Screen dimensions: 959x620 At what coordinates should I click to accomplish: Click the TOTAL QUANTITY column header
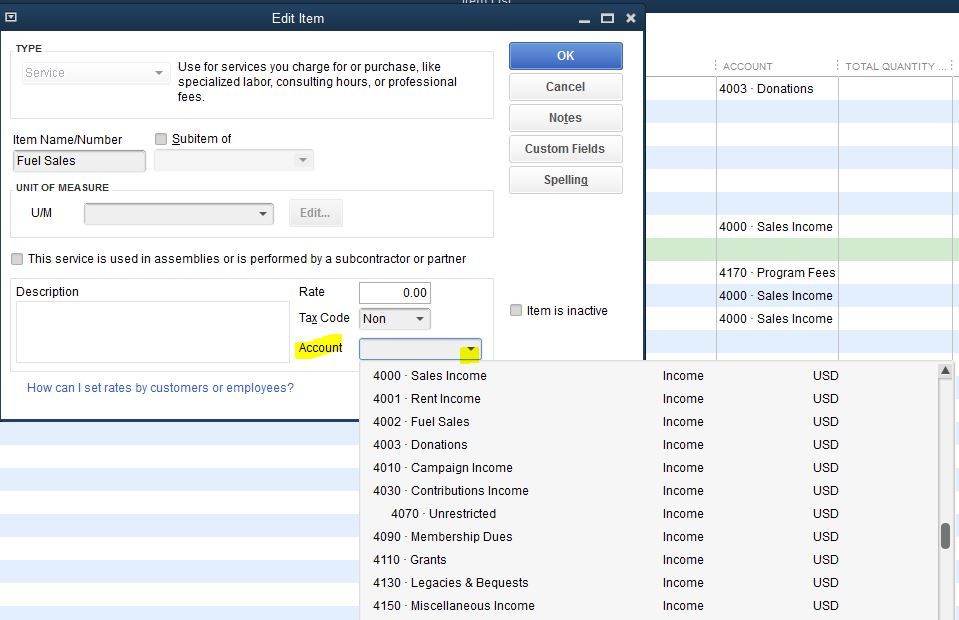click(895, 66)
